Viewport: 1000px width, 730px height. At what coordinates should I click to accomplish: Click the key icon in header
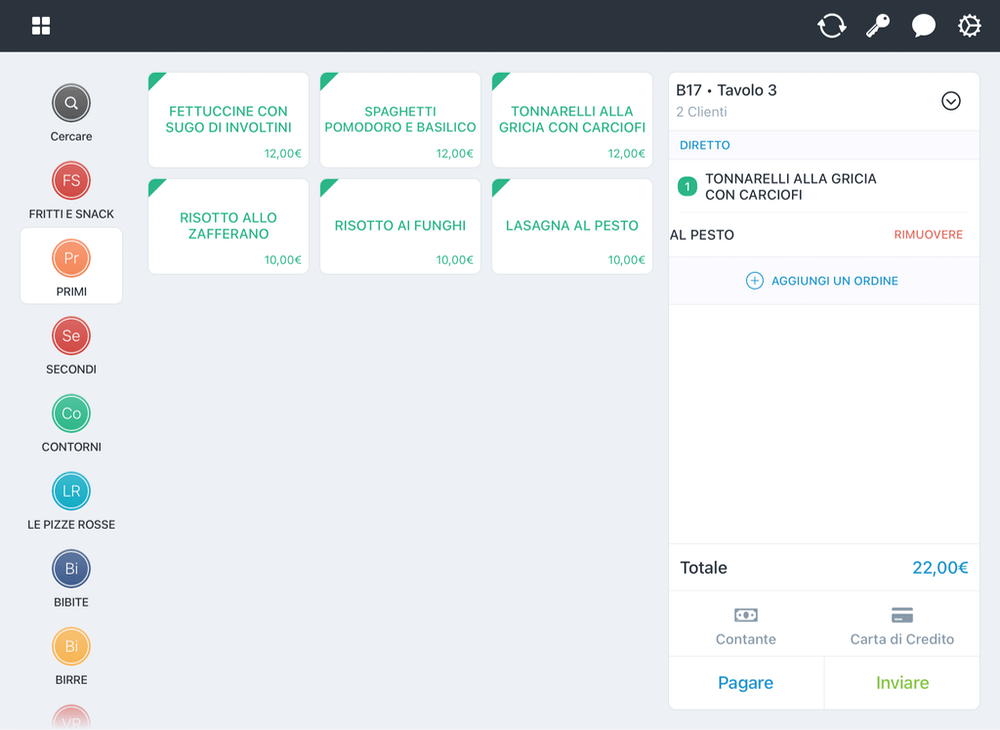pyautogui.click(x=878, y=26)
